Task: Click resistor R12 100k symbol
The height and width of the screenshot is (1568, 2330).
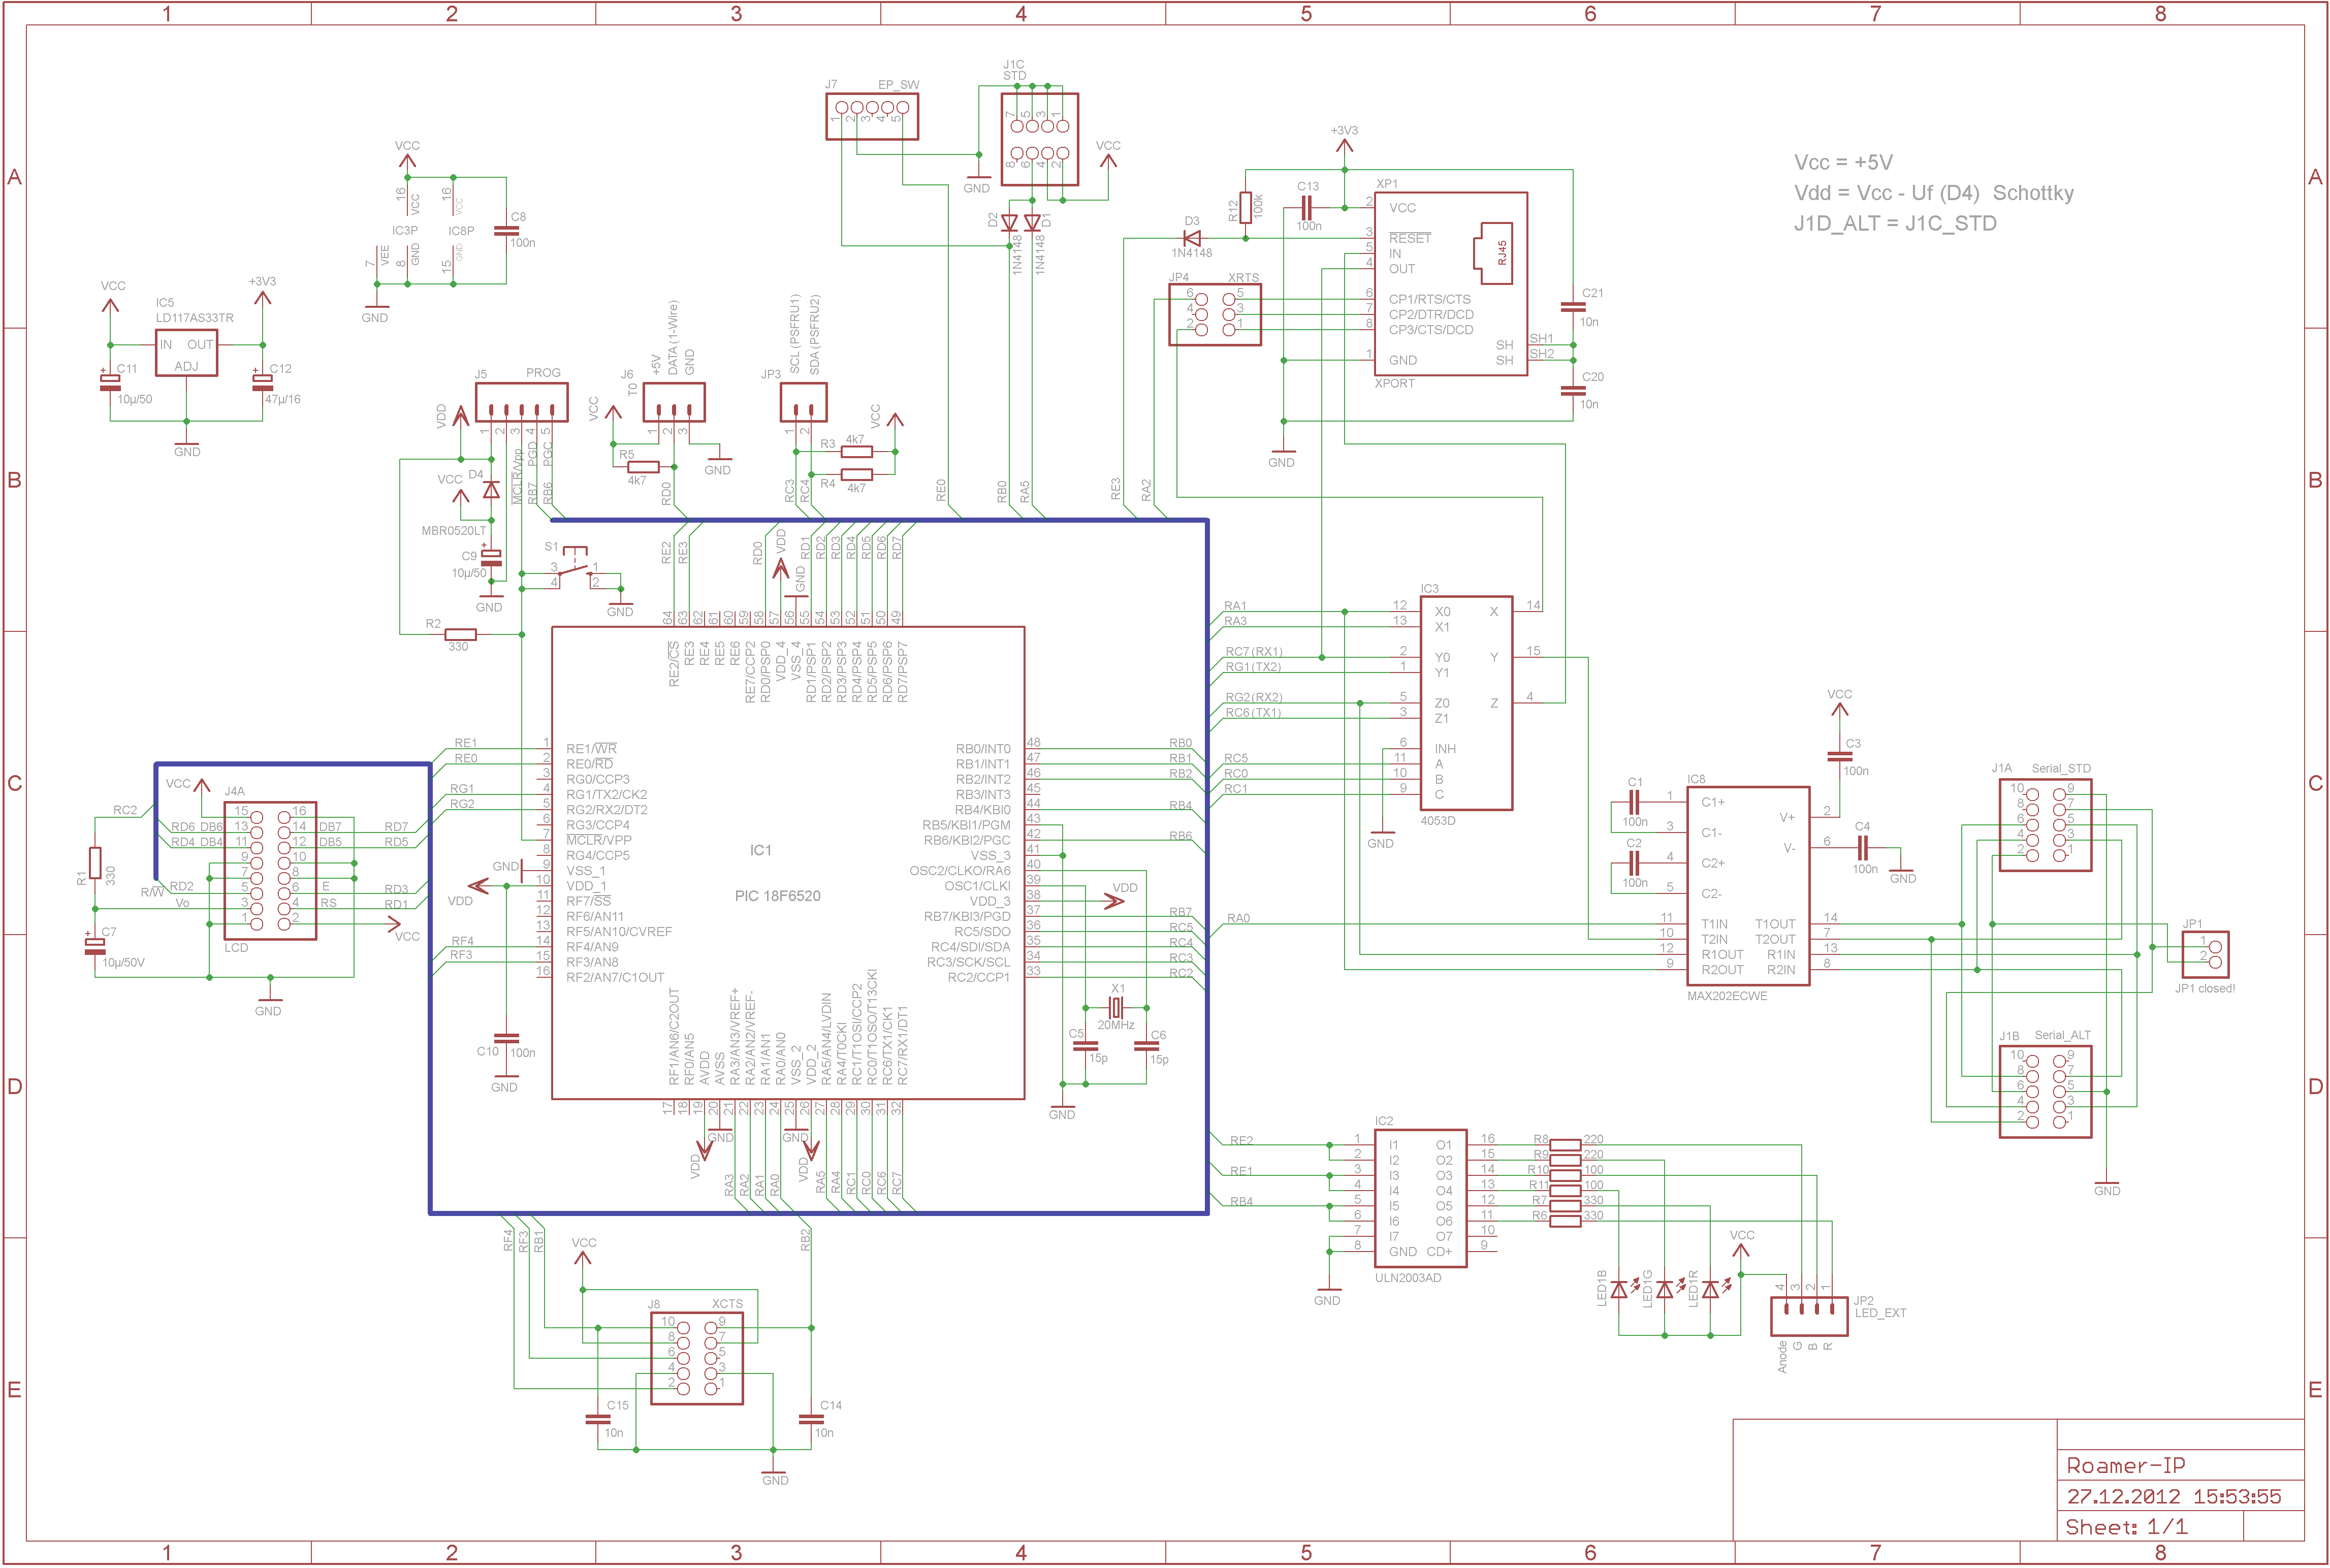Action: click(x=1245, y=208)
